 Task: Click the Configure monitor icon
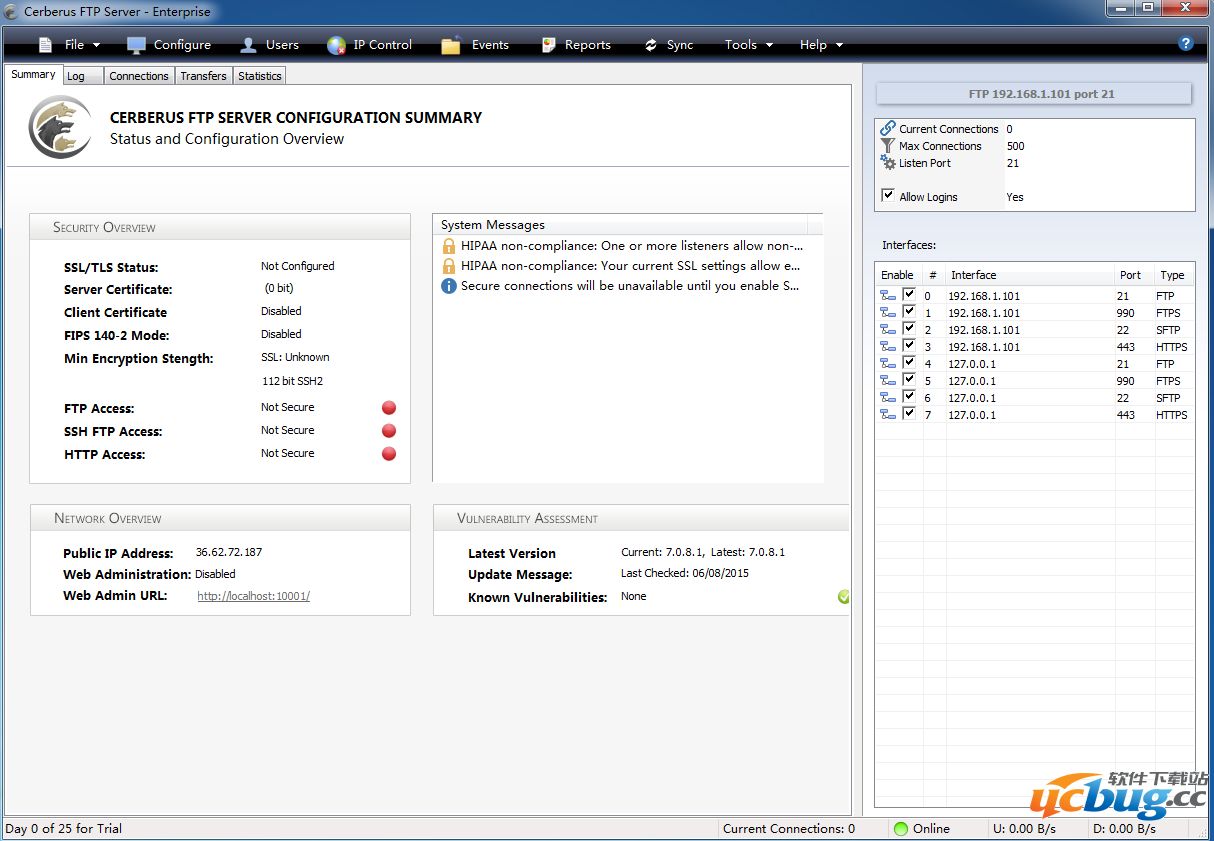tap(136, 45)
